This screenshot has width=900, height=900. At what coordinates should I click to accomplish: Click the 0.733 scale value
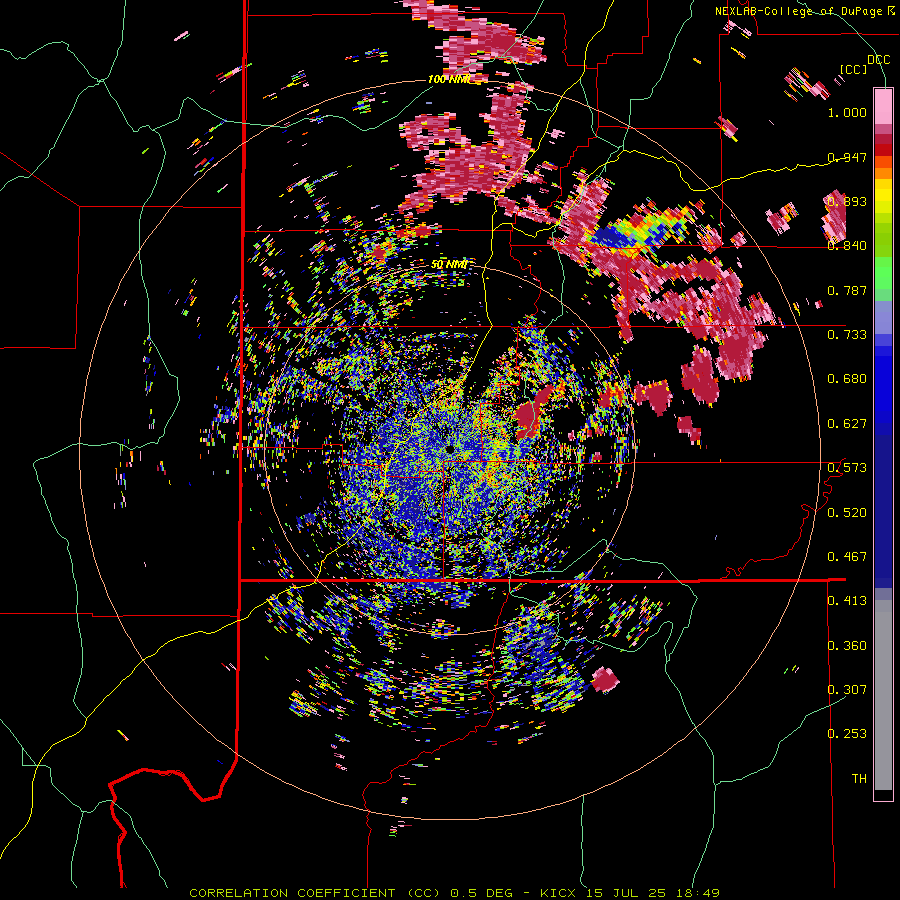coord(847,335)
